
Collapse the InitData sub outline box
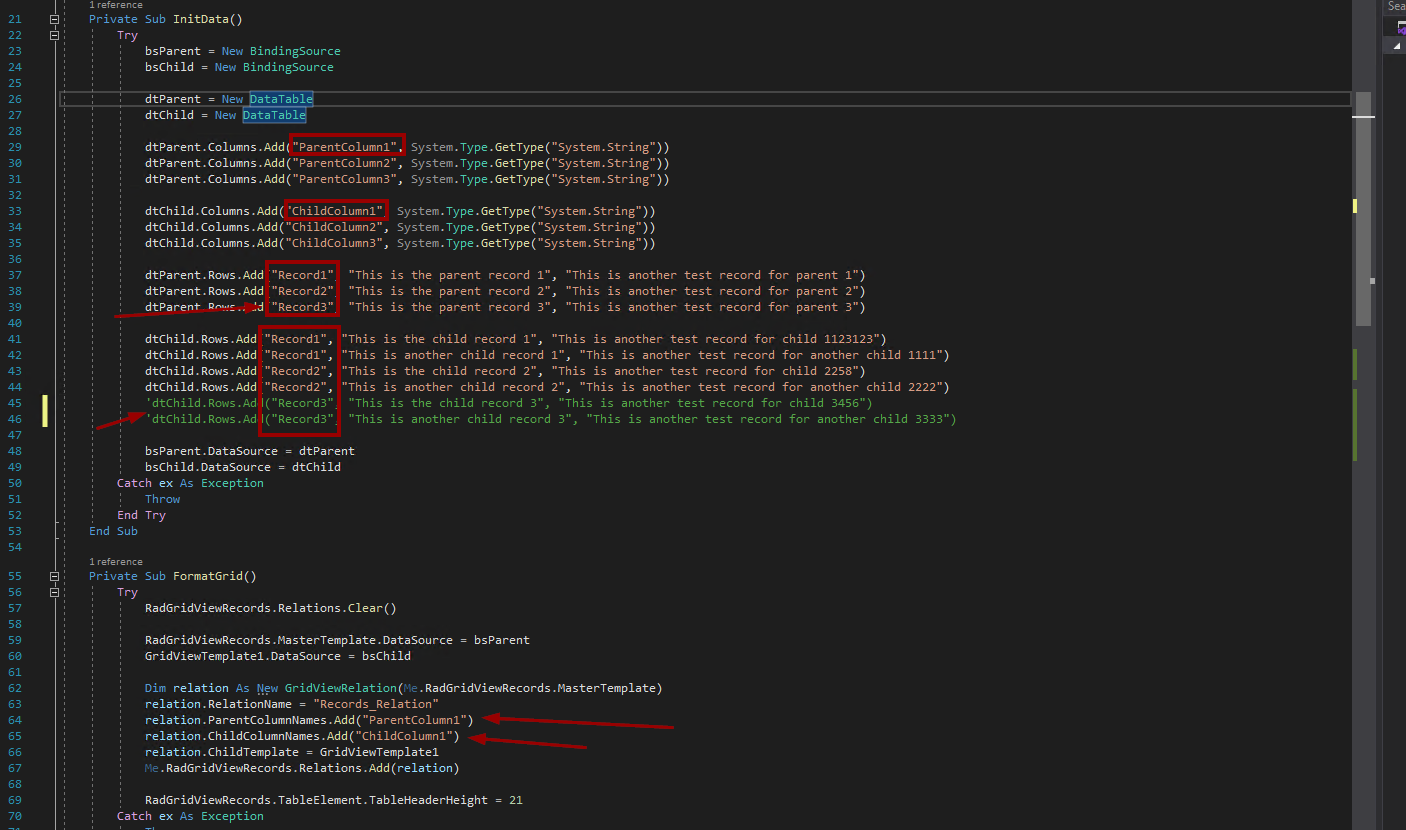(x=55, y=19)
